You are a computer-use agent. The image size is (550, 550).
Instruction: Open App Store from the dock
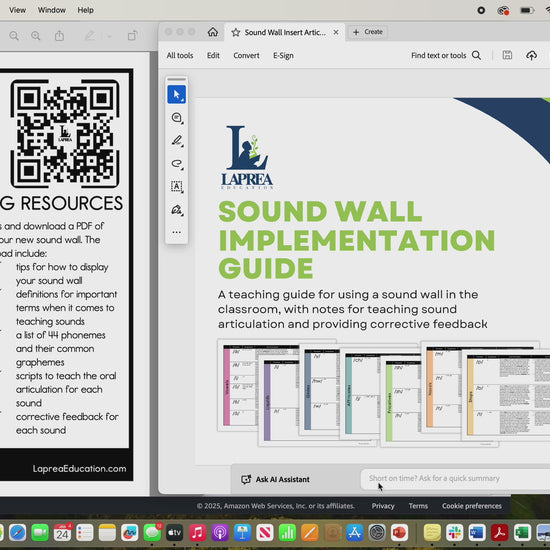pos(355,533)
